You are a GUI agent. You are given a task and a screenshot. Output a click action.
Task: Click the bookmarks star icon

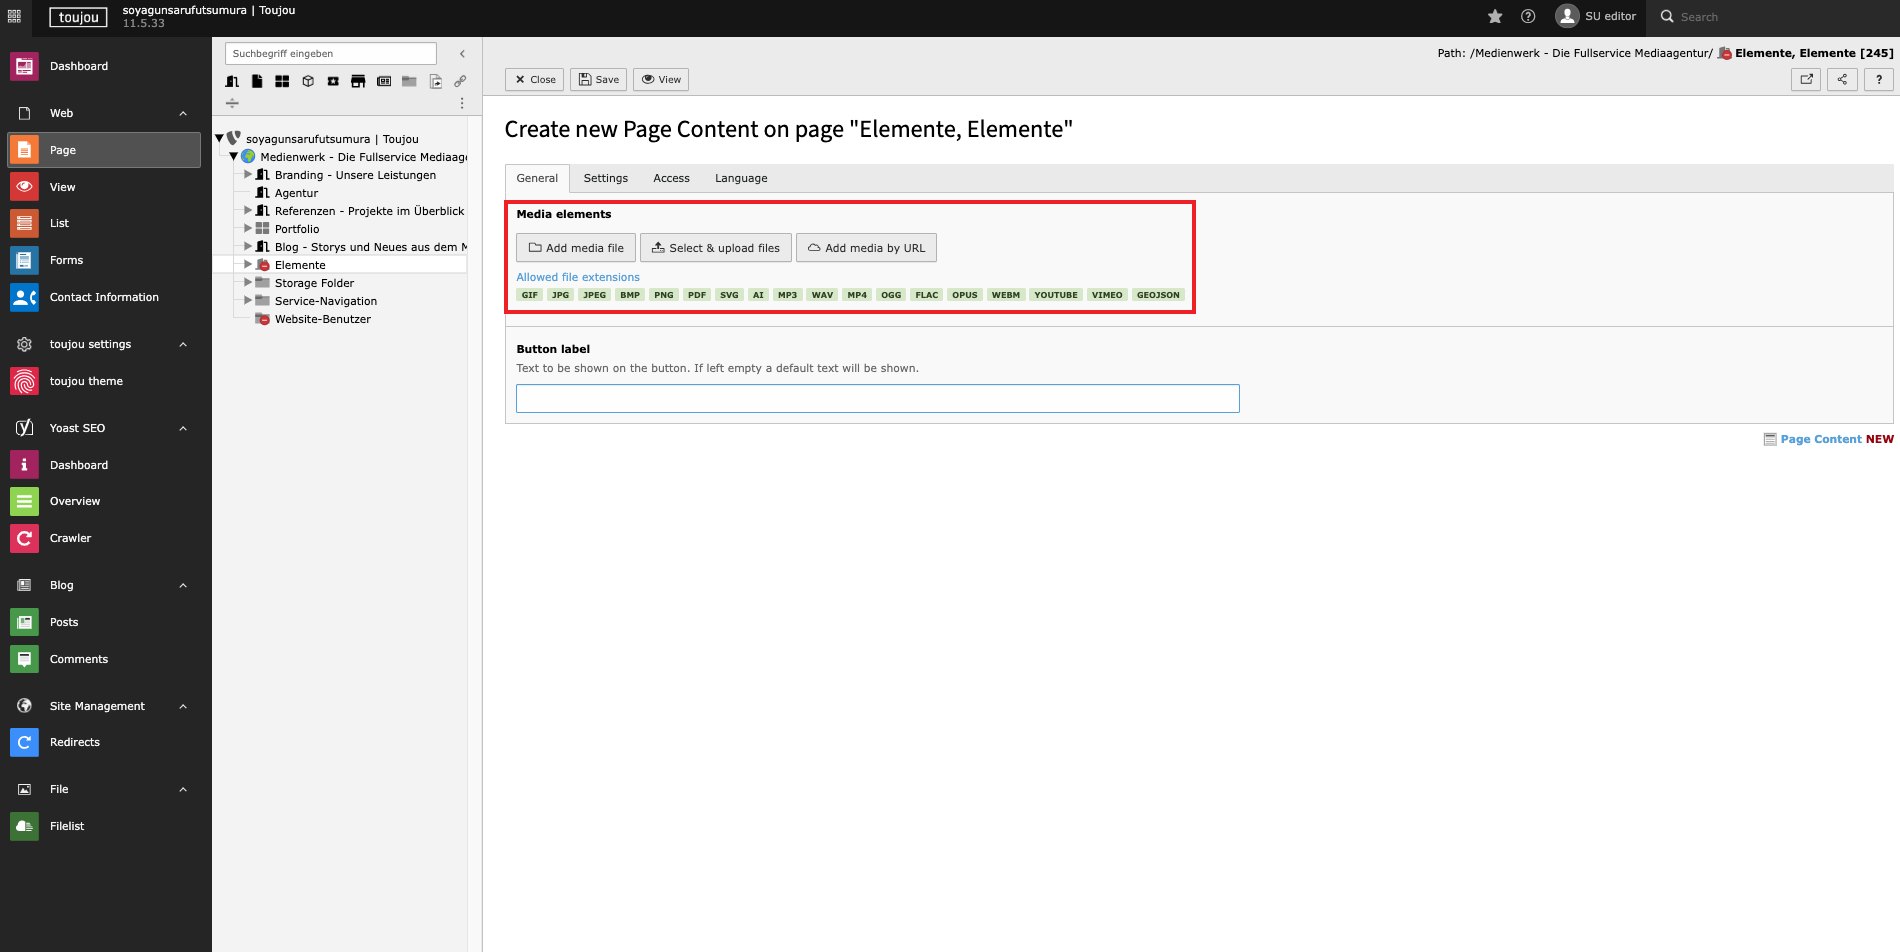[x=1495, y=16]
